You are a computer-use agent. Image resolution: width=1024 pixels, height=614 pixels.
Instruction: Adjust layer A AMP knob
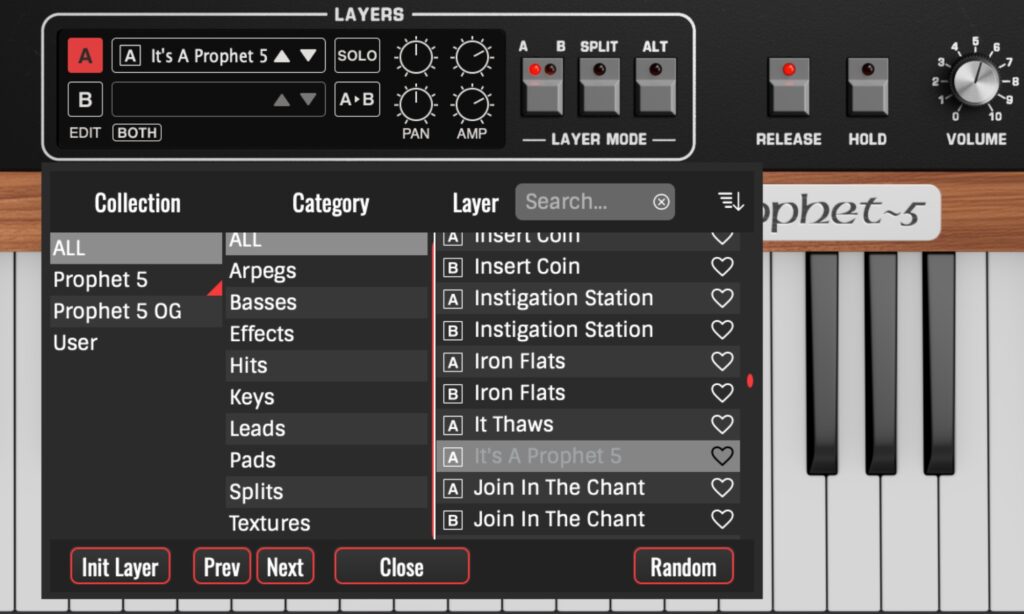(472, 57)
